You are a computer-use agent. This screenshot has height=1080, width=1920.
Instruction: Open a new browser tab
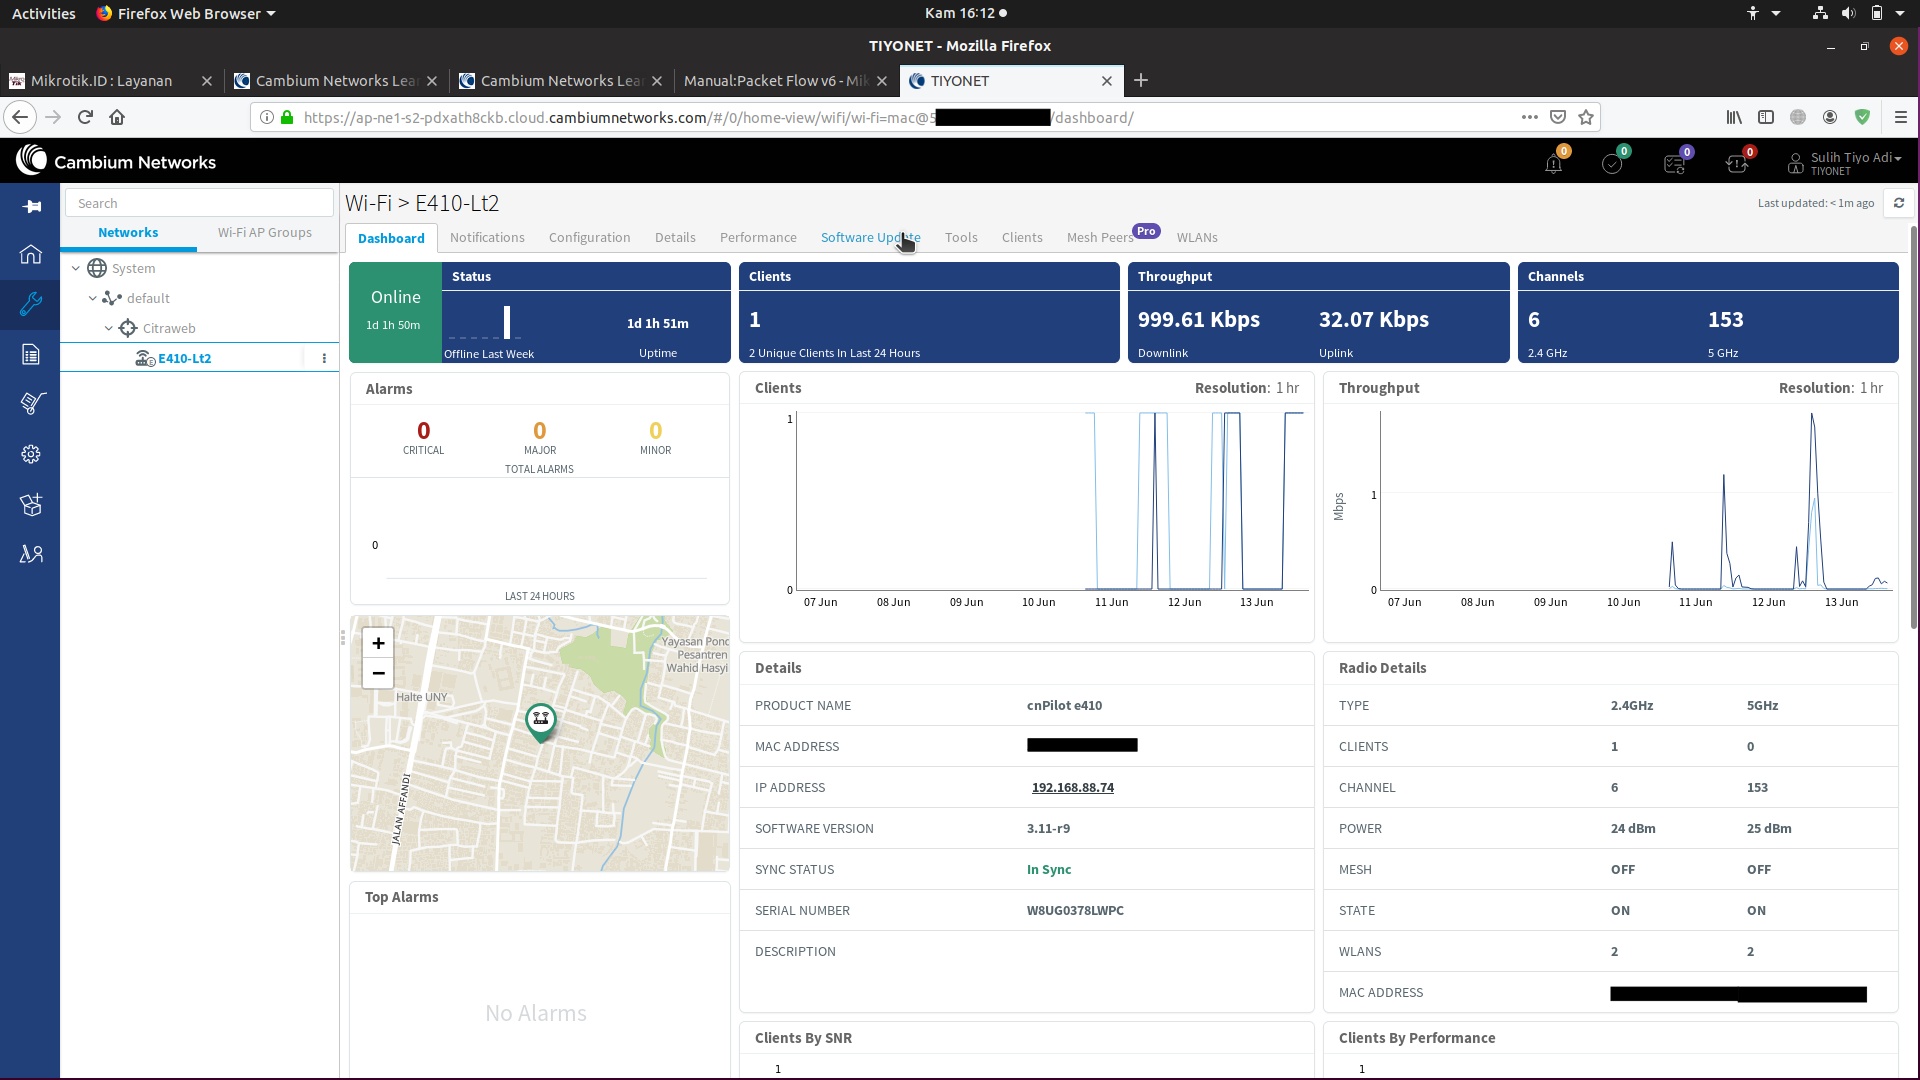pos(1141,80)
